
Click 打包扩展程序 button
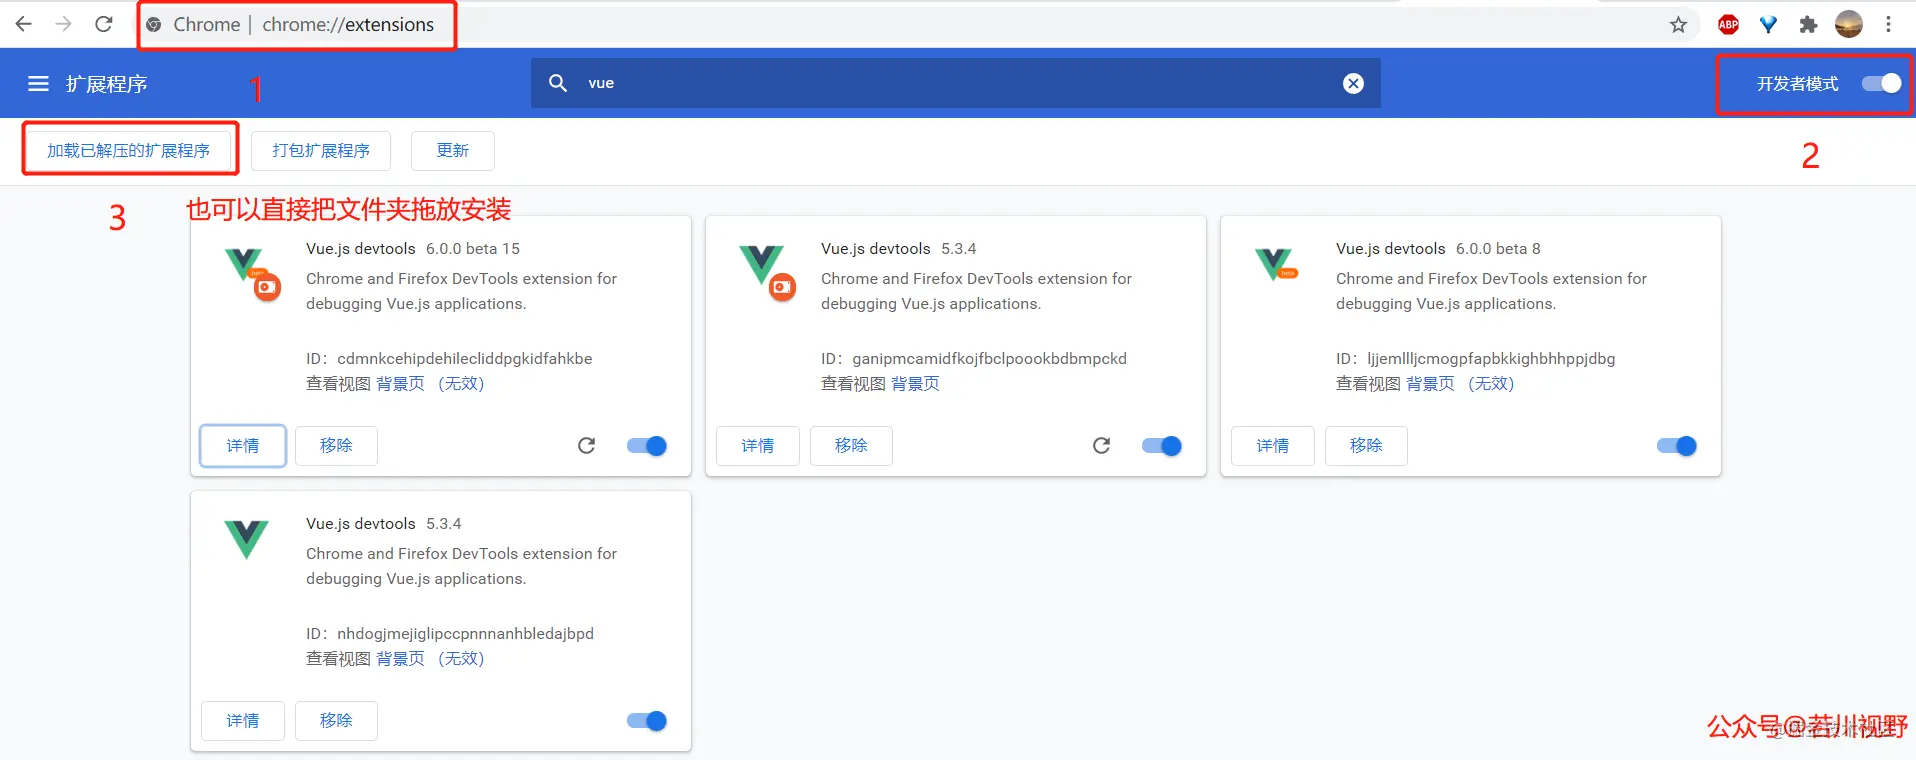(x=321, y=150)
